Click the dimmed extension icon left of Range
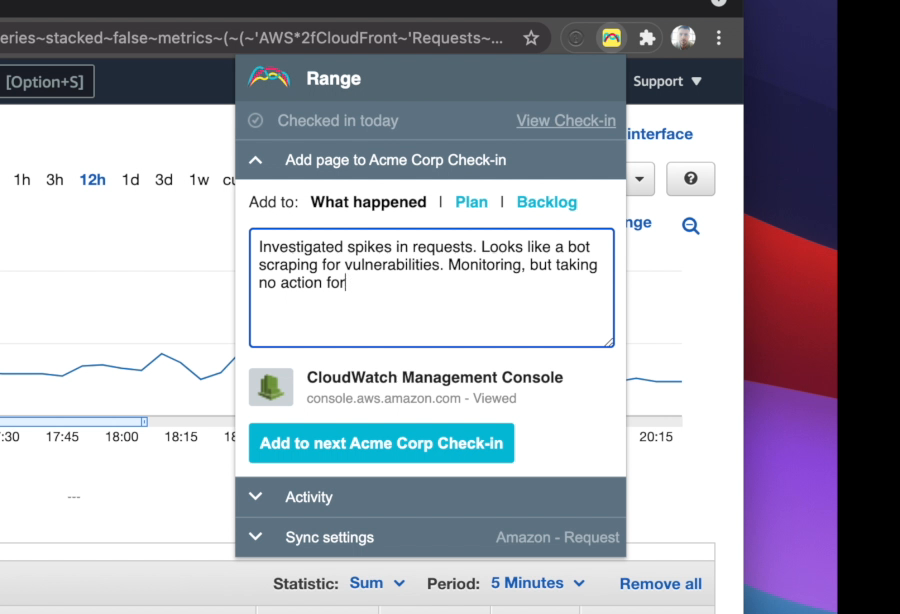 pos(576,38)
